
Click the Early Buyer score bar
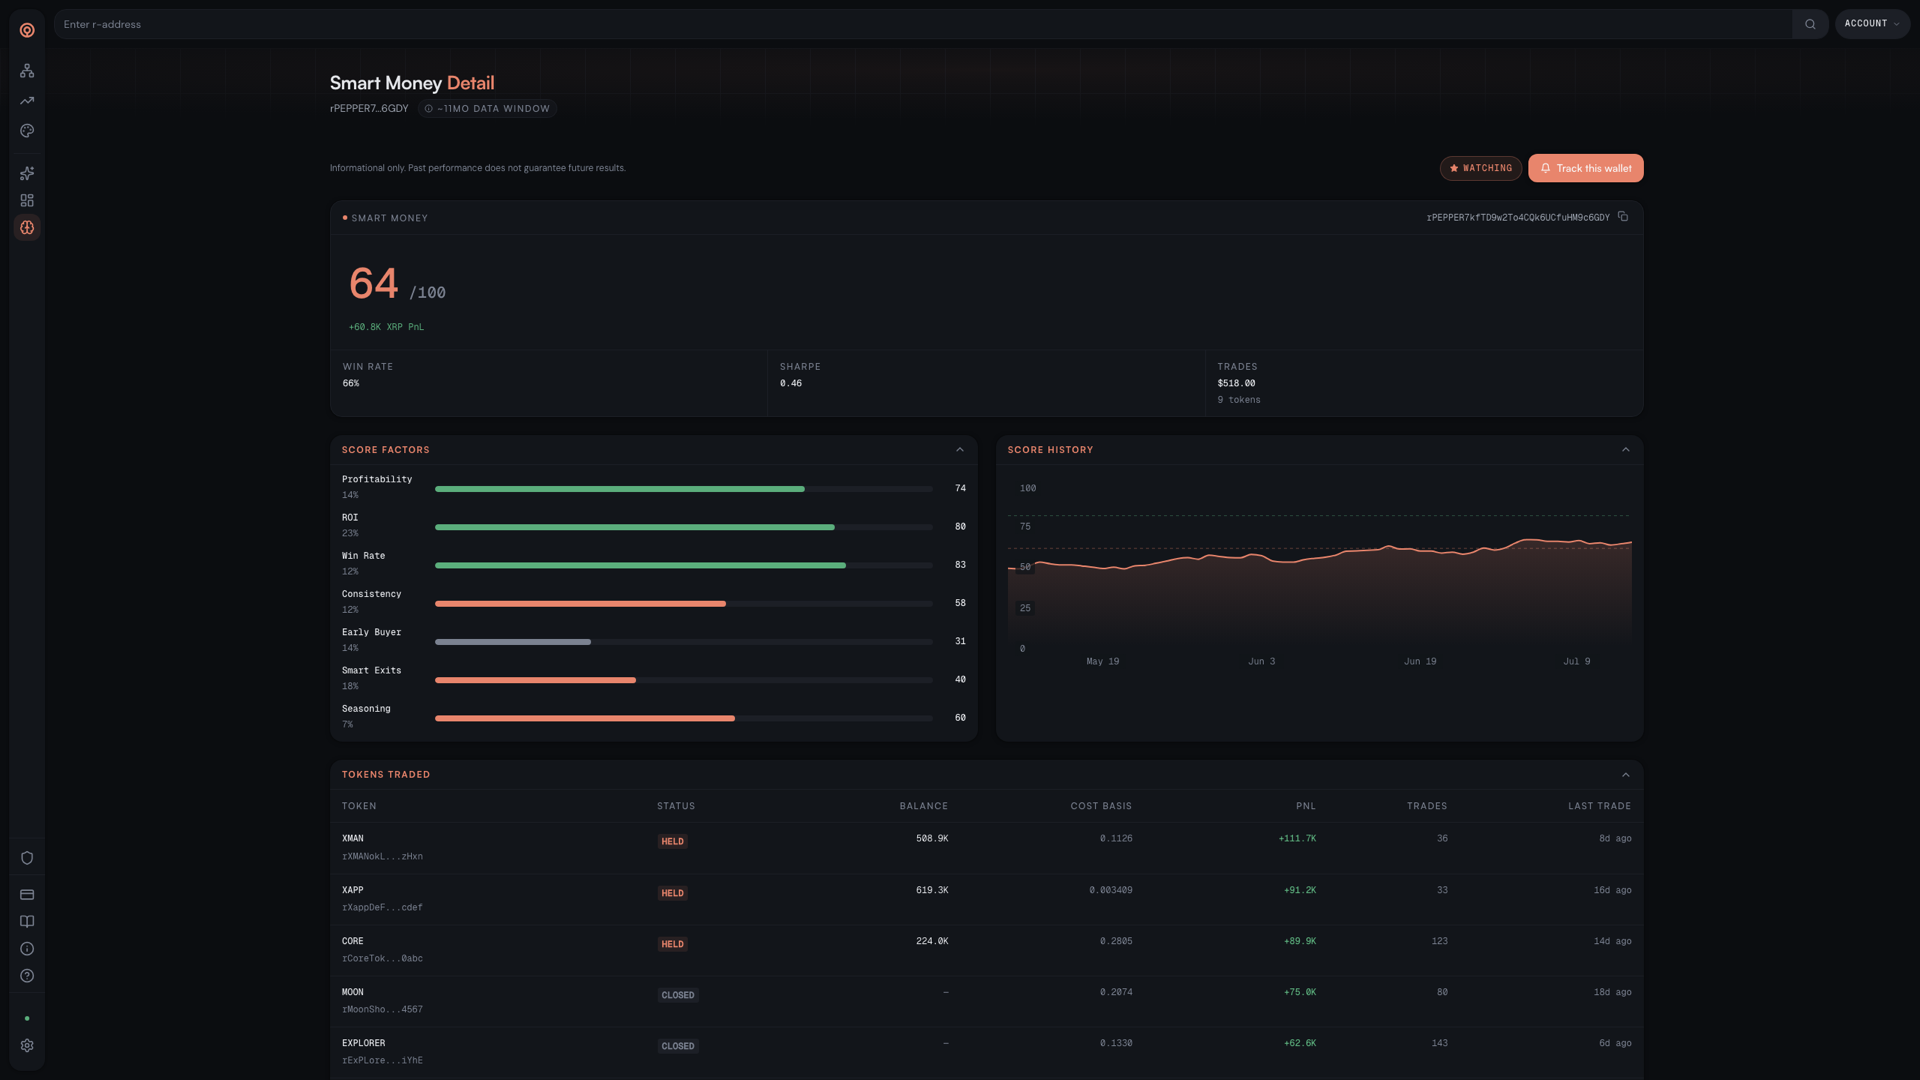[x=684, y=642]
